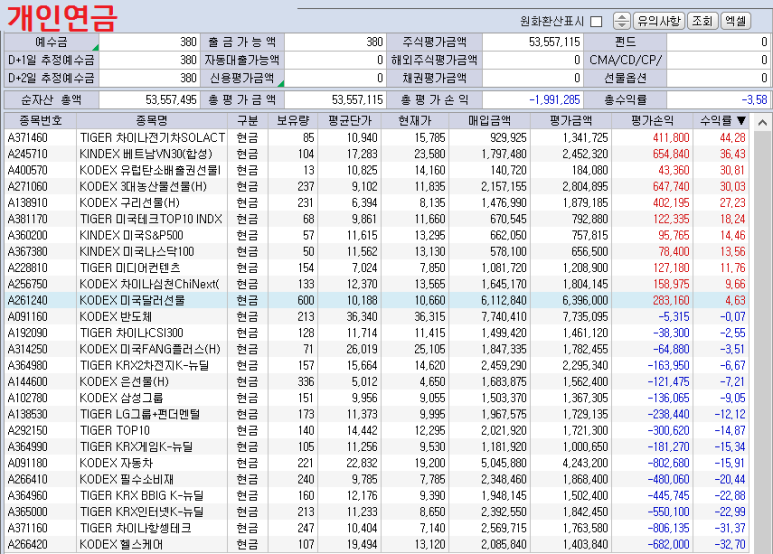
Task: Select row KODEX 3대농산물선물(H)
Action: [376, 186]
